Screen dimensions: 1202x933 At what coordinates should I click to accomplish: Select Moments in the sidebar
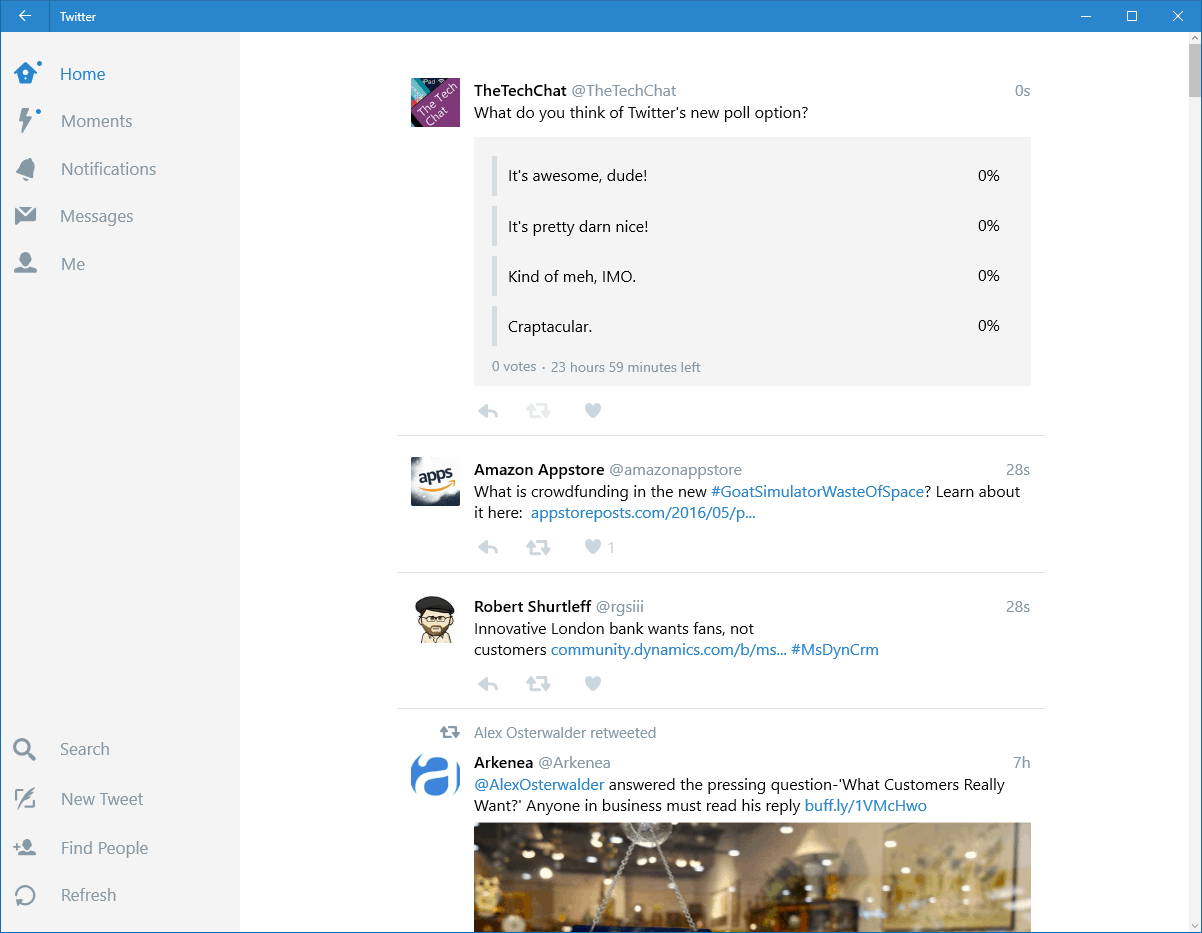coord(96,121)
